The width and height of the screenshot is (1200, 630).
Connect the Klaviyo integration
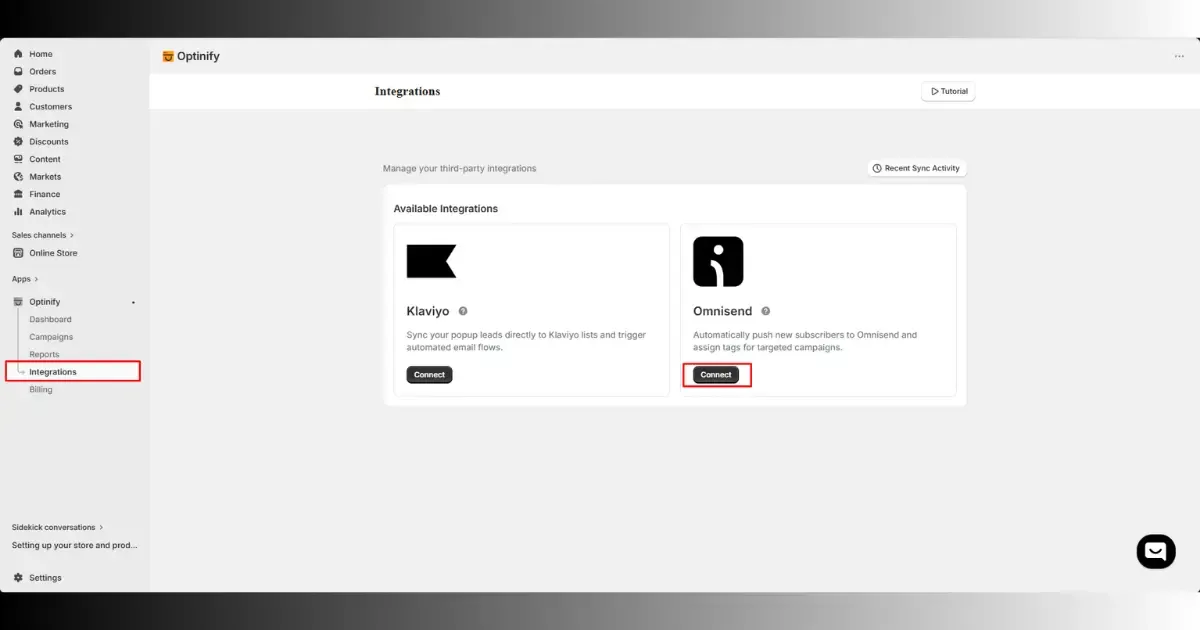coord(429,374)
